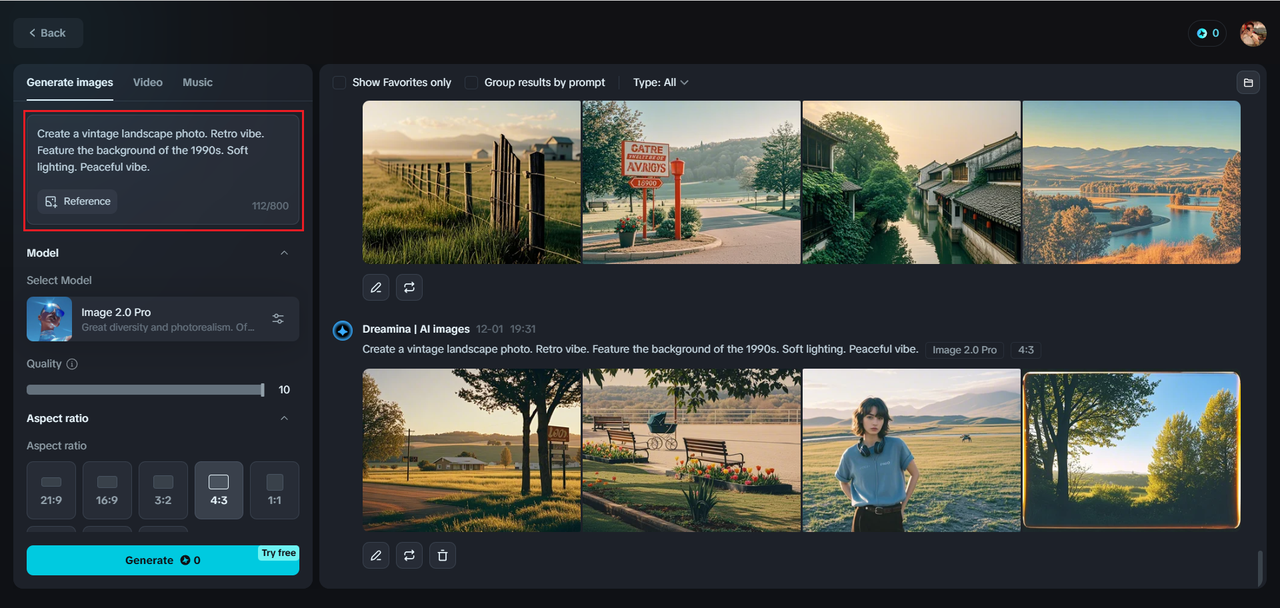Open the red roadside sign thumbnail
This screenshot has width=1280, height=608.
[x=691, y=182]
